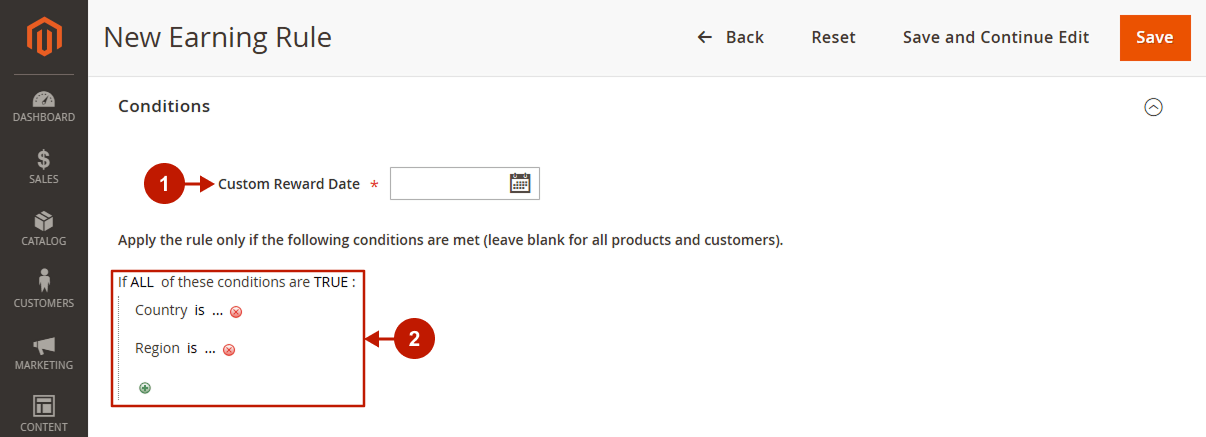Screen dimensions: 1206x437
Task: Open the Catalog box icon
Action: click(44, 221)
